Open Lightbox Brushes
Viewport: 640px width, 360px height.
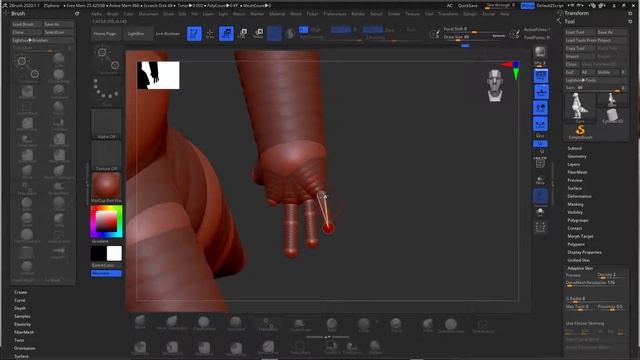(42, 40)
